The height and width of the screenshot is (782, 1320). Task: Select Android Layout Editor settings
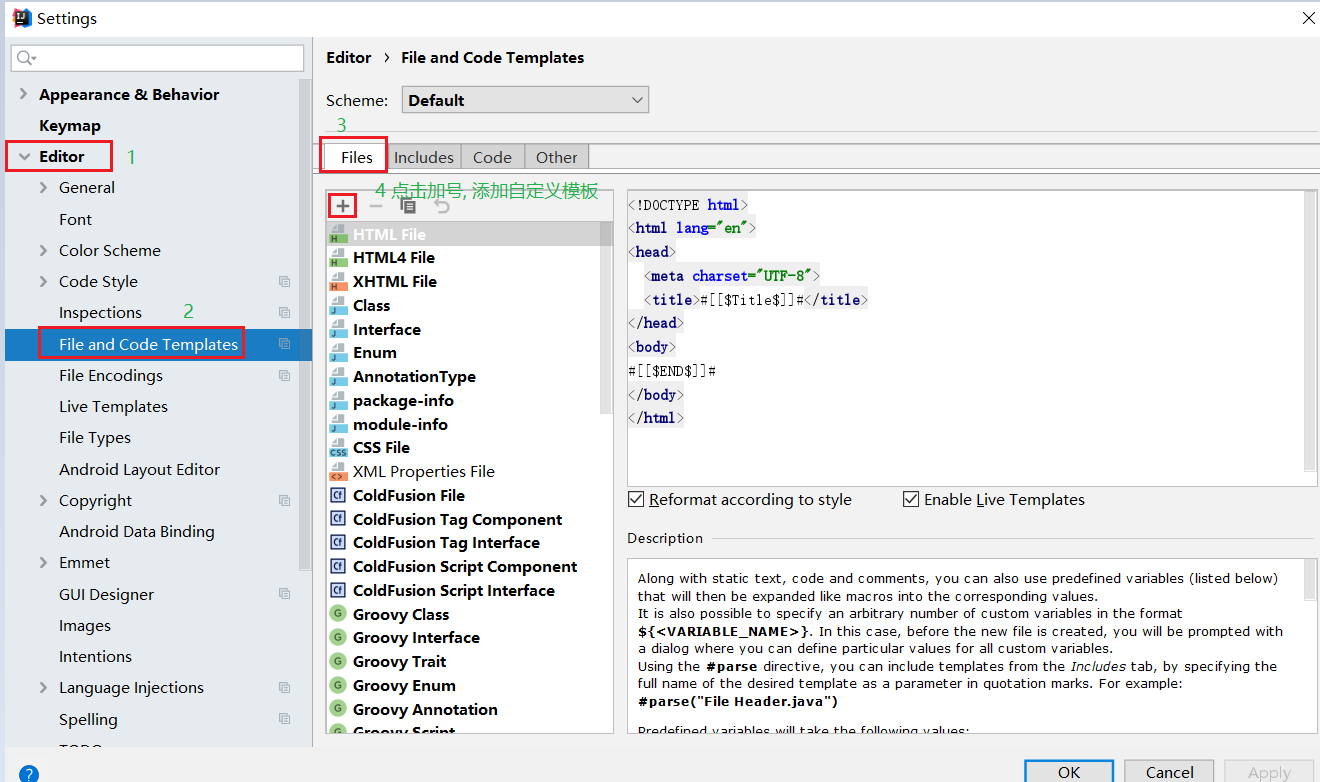click(x=139, y=470)
